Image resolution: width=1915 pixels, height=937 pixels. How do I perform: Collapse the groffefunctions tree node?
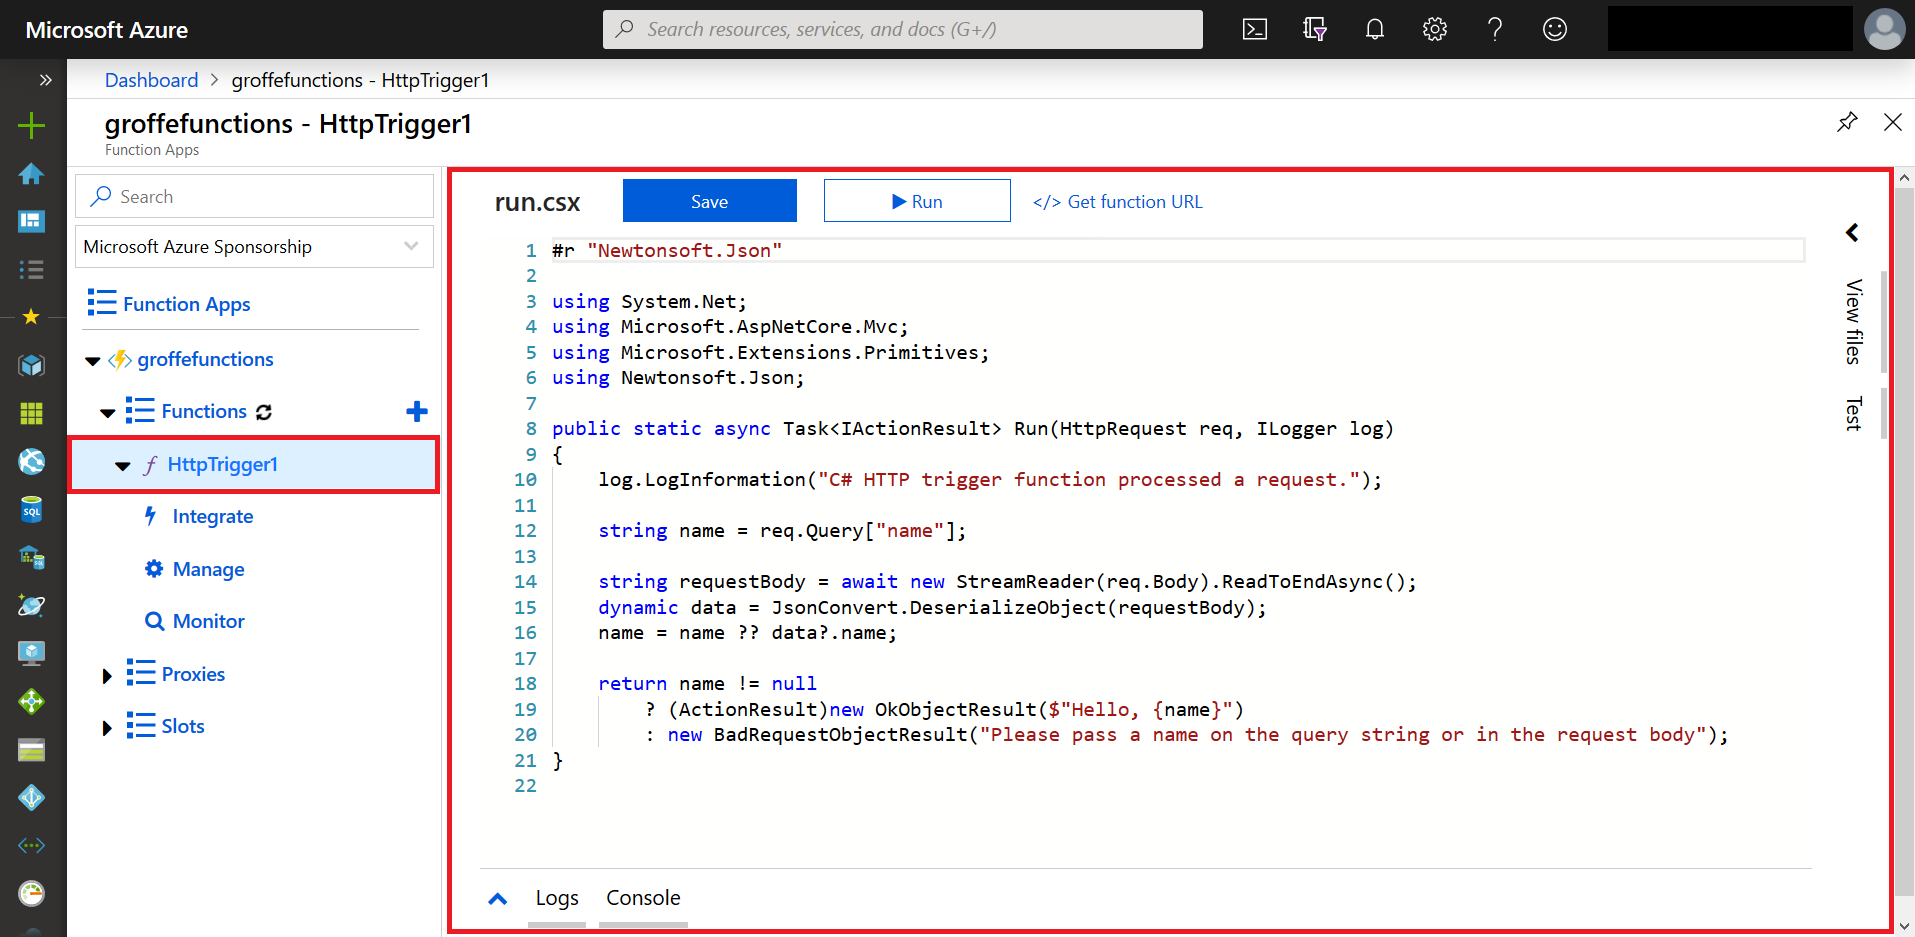click(x=92, y=361)
